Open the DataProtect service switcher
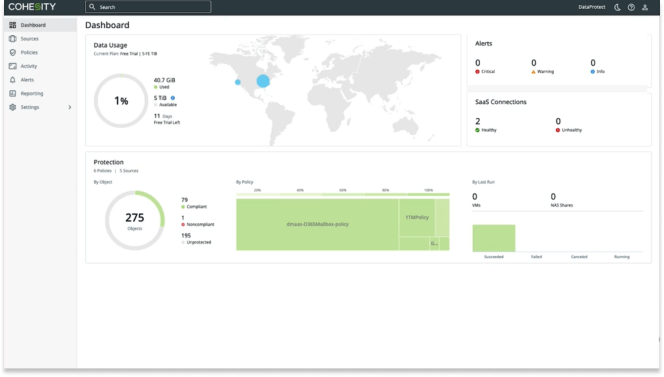The image size is (664, 377). click(592, 7)
